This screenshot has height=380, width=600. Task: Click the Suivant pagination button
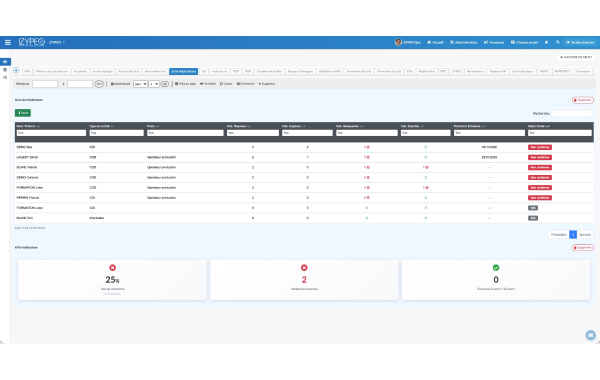585,235
